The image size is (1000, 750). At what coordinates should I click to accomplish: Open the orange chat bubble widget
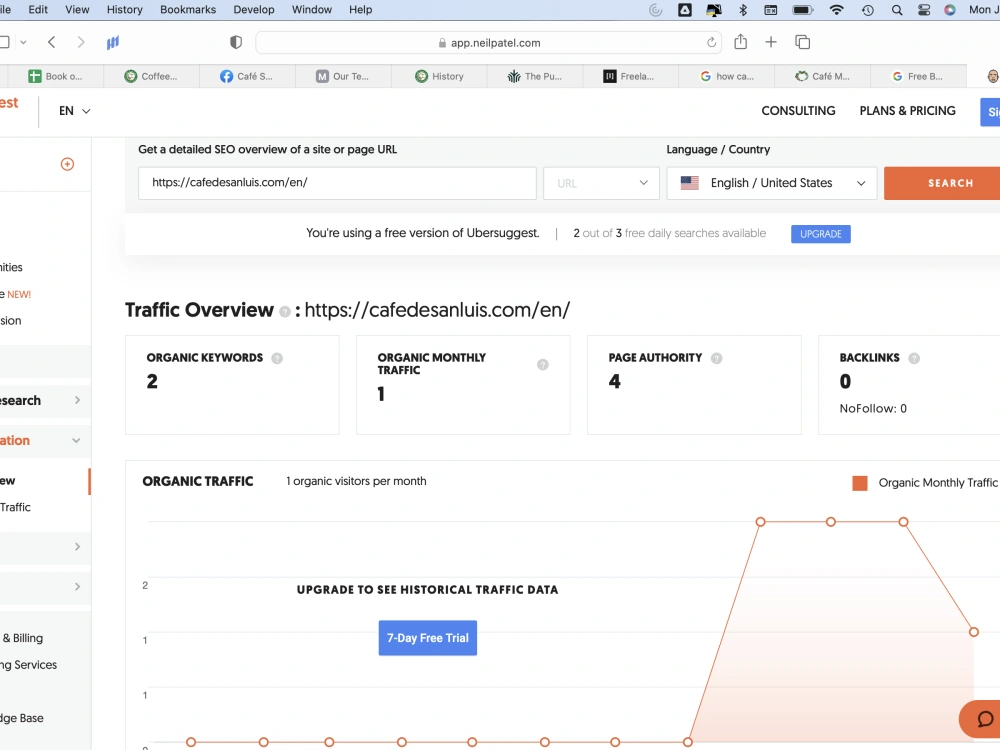[982, 719]
